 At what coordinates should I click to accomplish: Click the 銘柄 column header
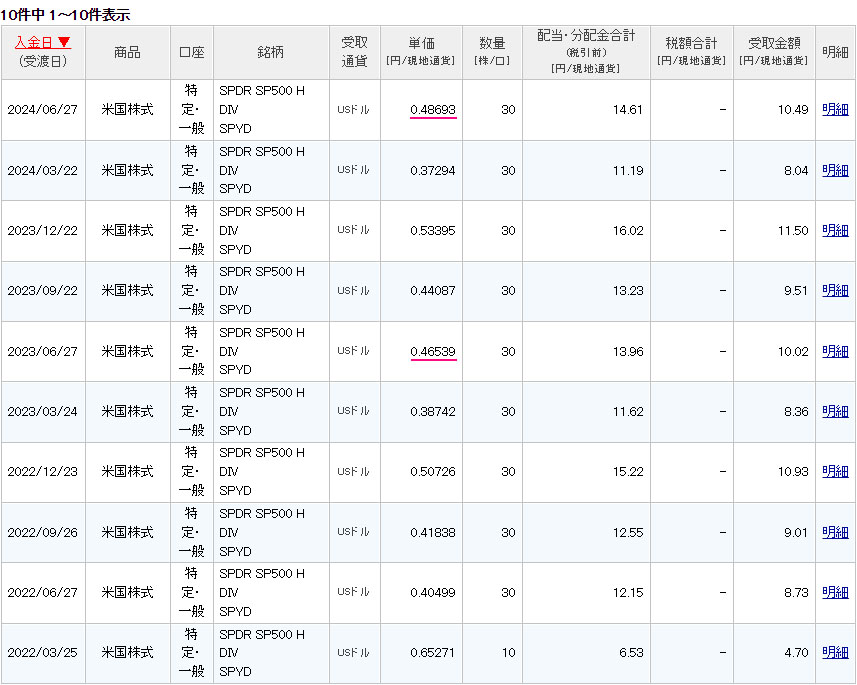271,52
